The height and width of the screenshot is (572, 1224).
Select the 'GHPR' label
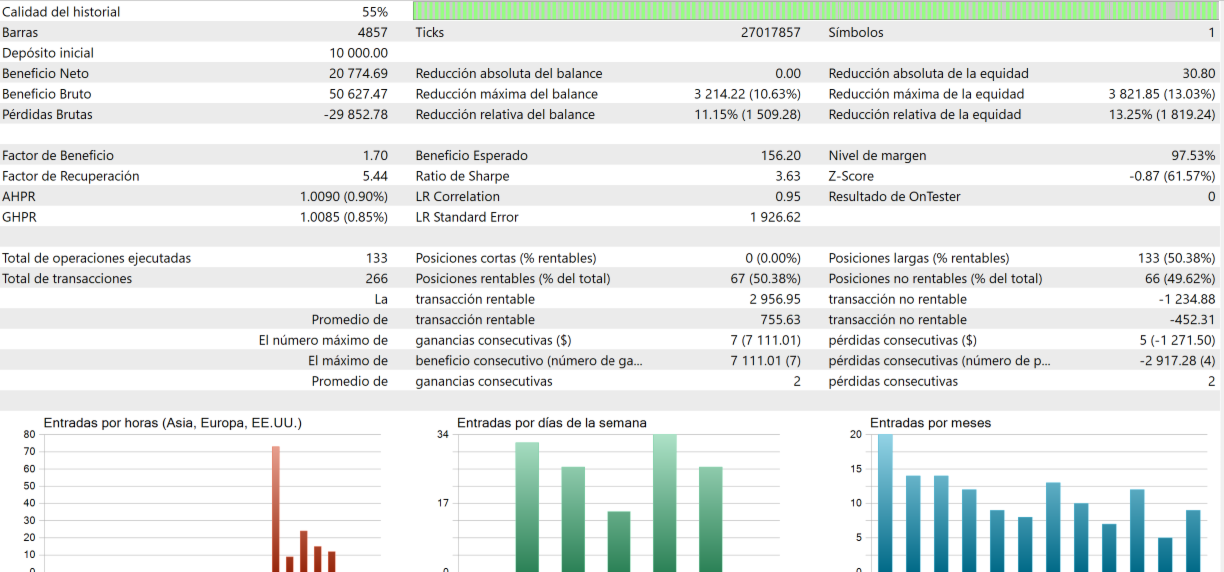(19, 217)
